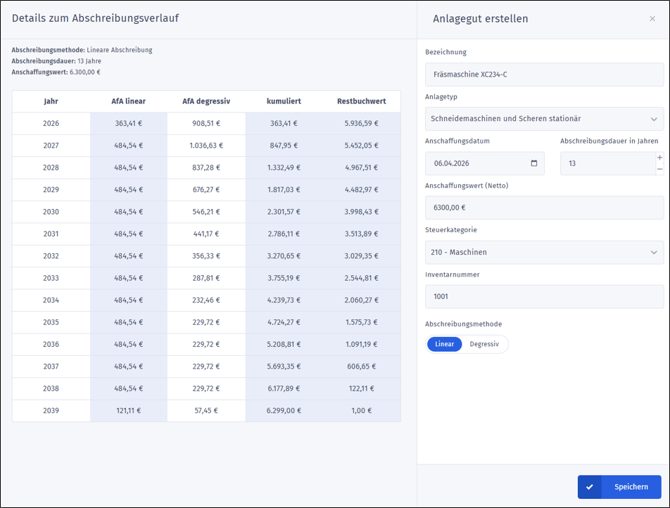The image size is (670, 508).
Task: Click the Speichern button
Action: [x=630, y=487]
